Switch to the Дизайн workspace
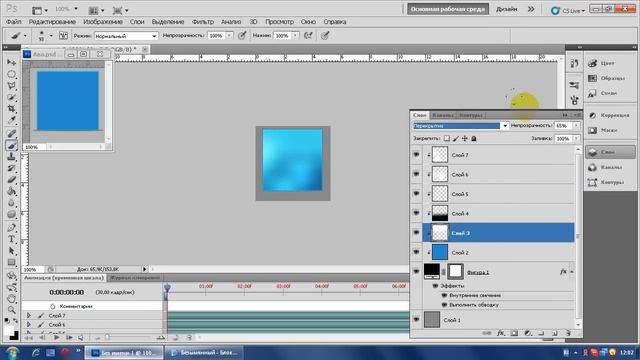 click(x=507, y=9)
